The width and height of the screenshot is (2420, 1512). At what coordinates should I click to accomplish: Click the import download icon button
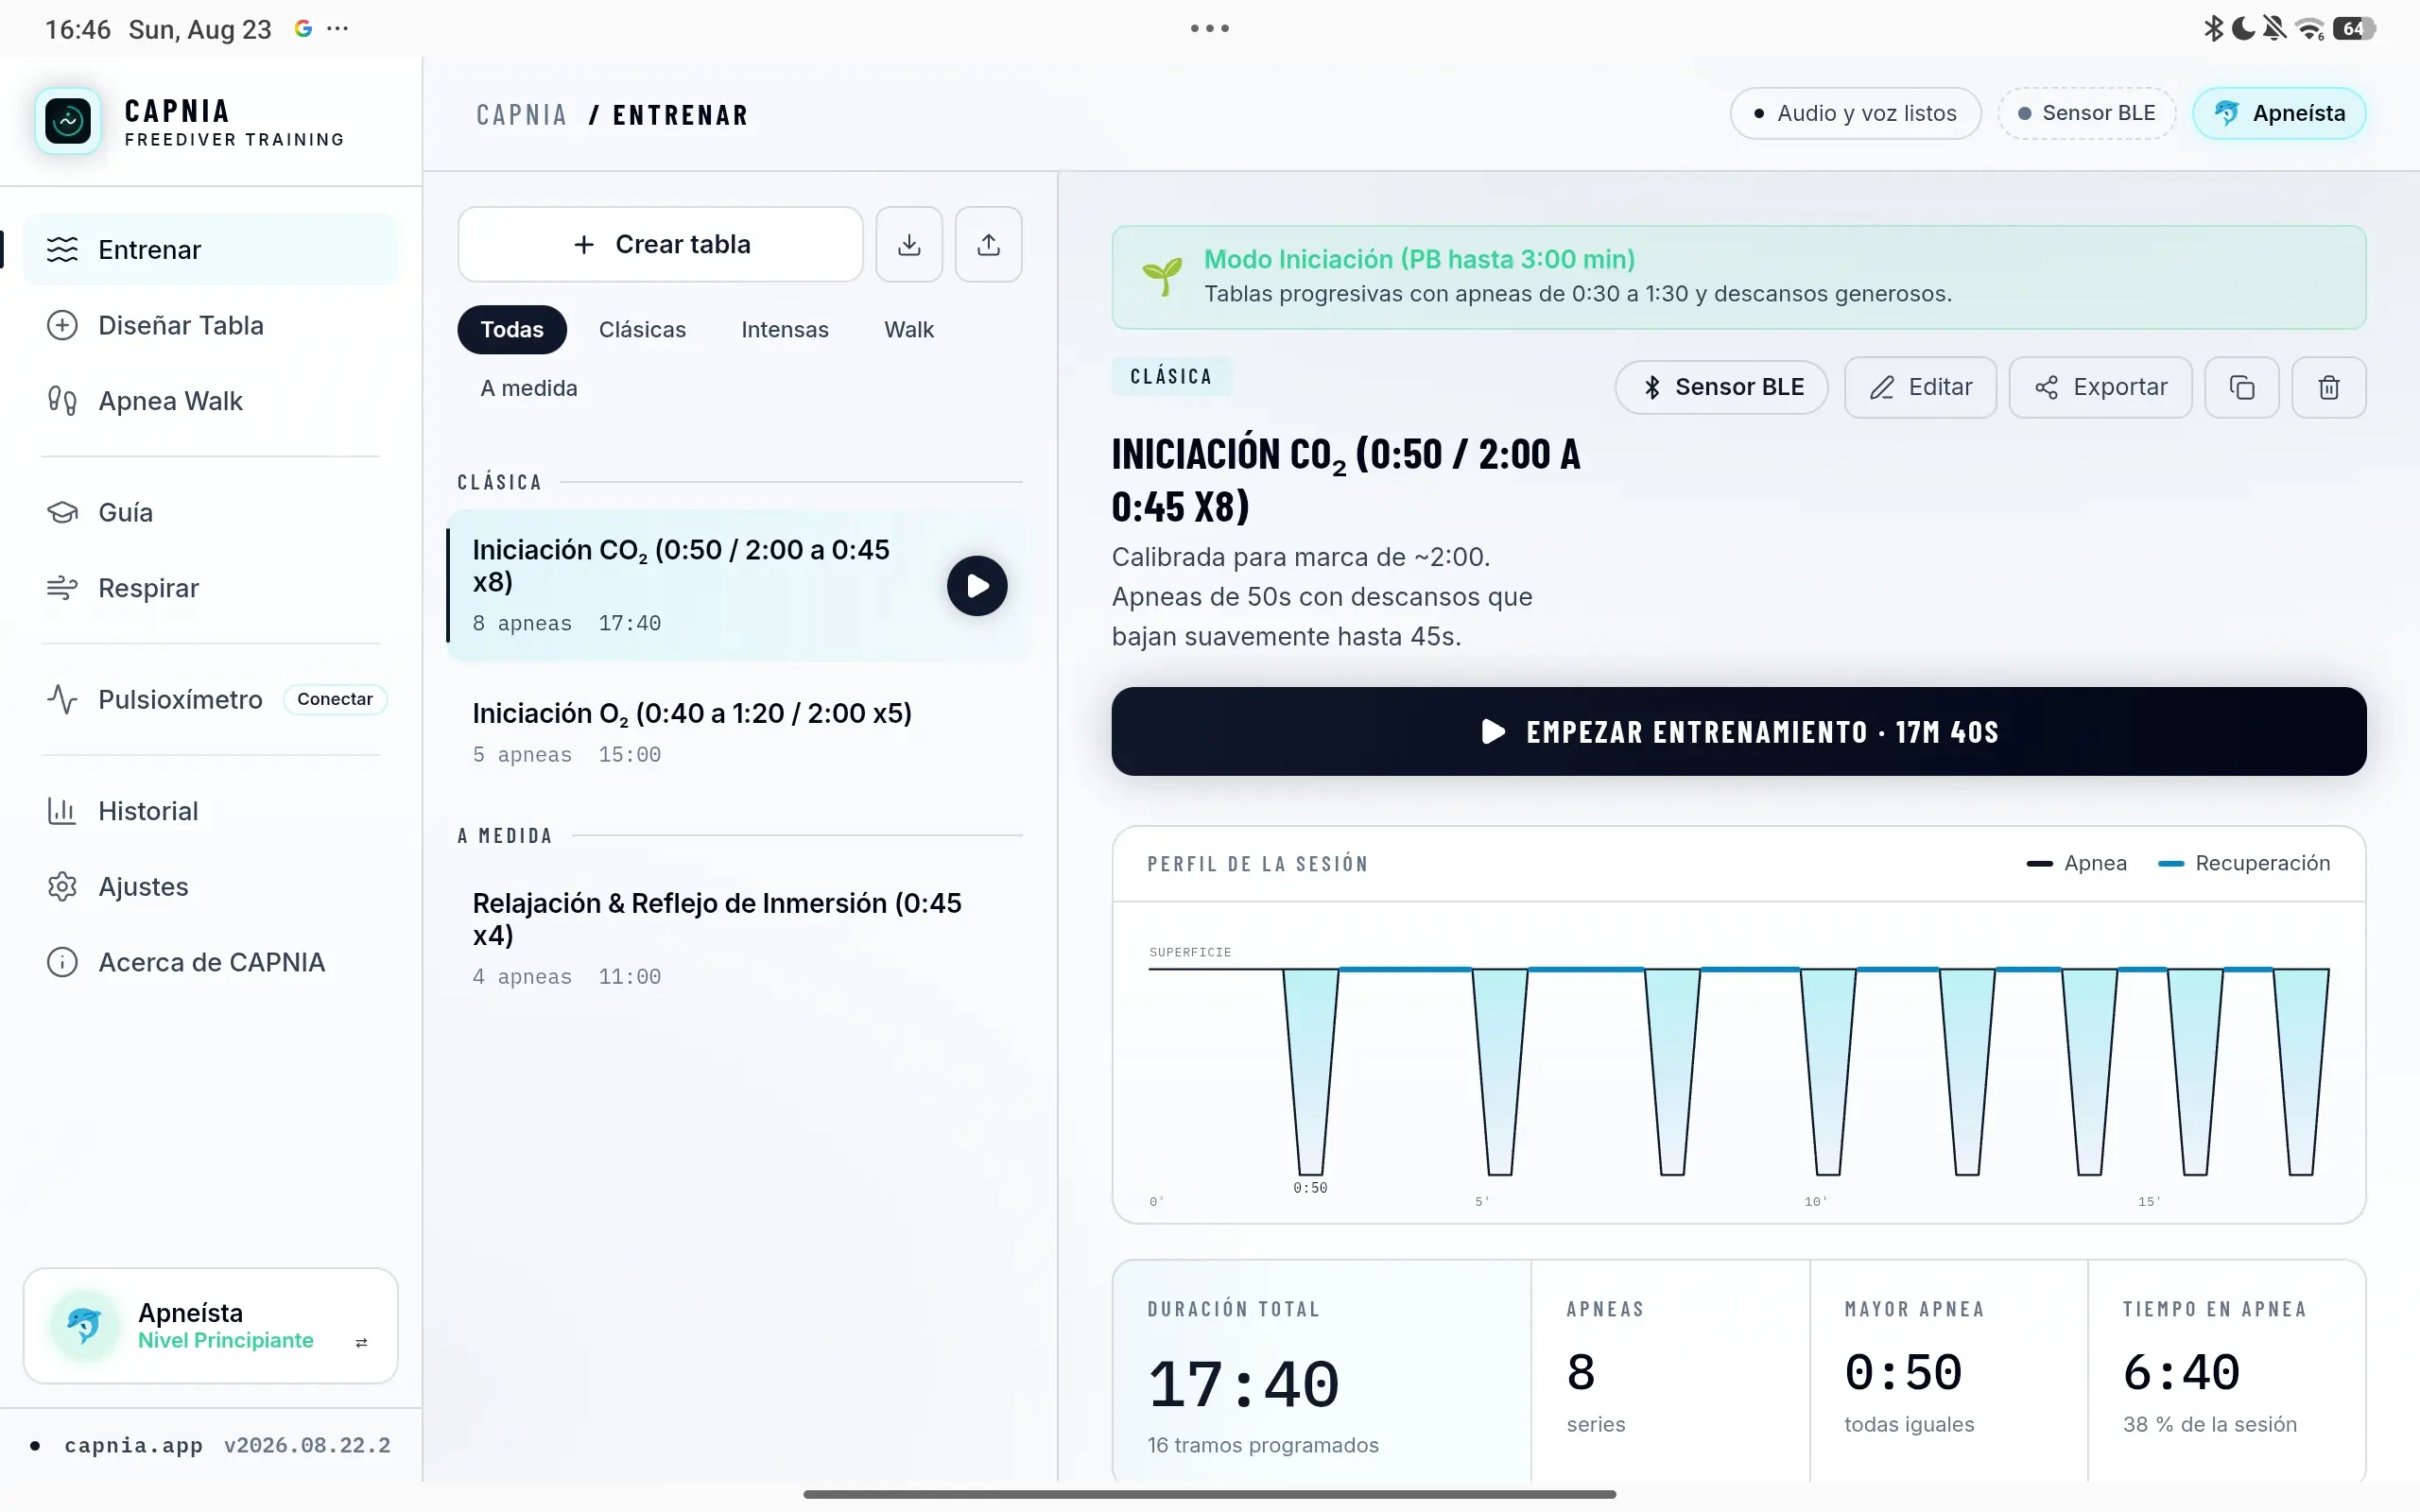(909, 244)
